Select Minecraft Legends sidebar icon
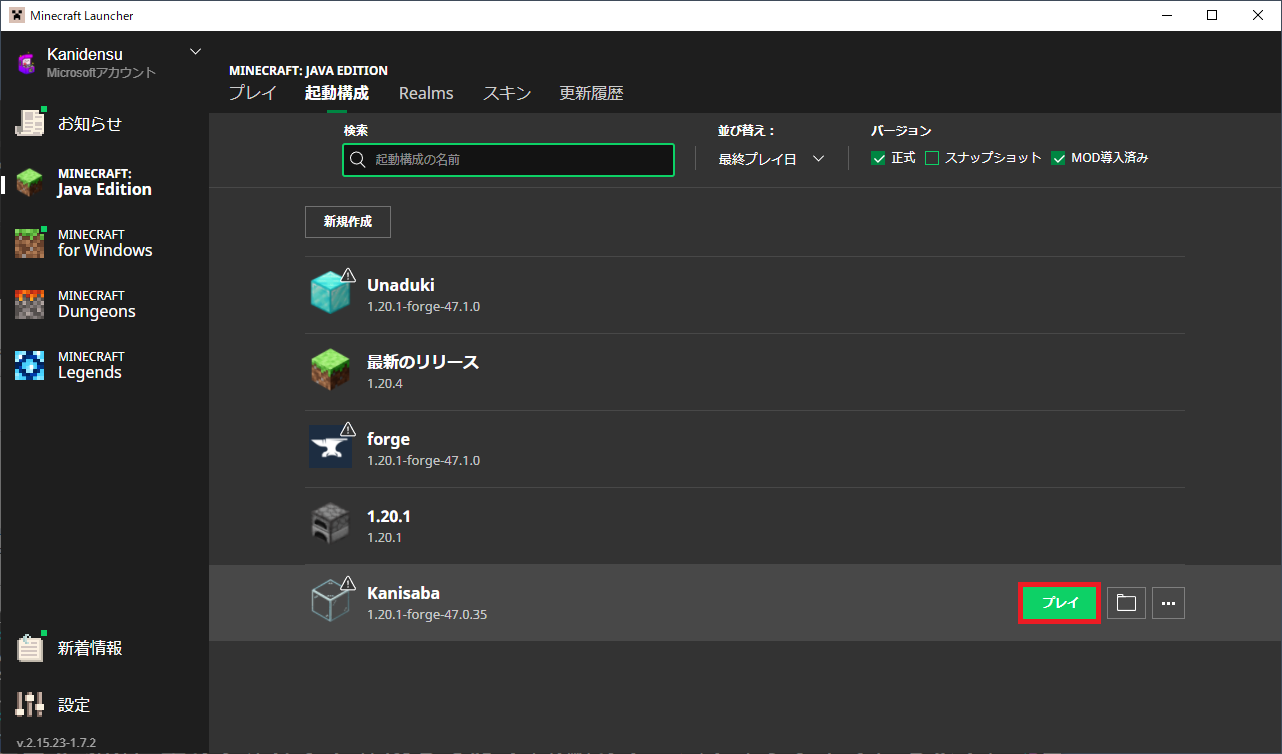This screenshot has width=1282, height=754. click(30, 365)
